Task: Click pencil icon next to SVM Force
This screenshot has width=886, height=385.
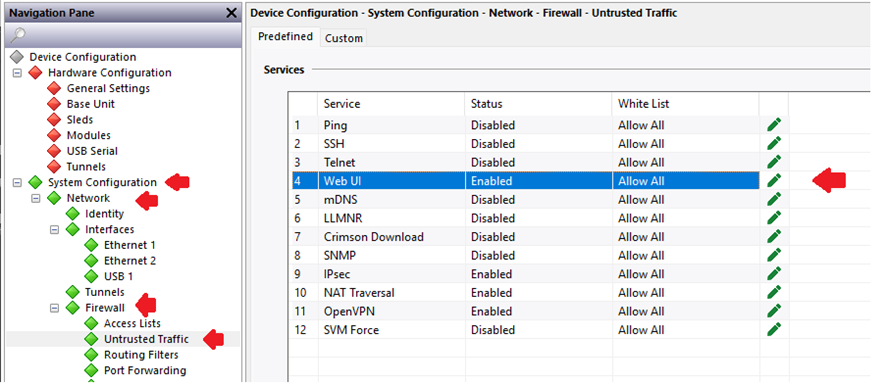Action: coord(774,330)
